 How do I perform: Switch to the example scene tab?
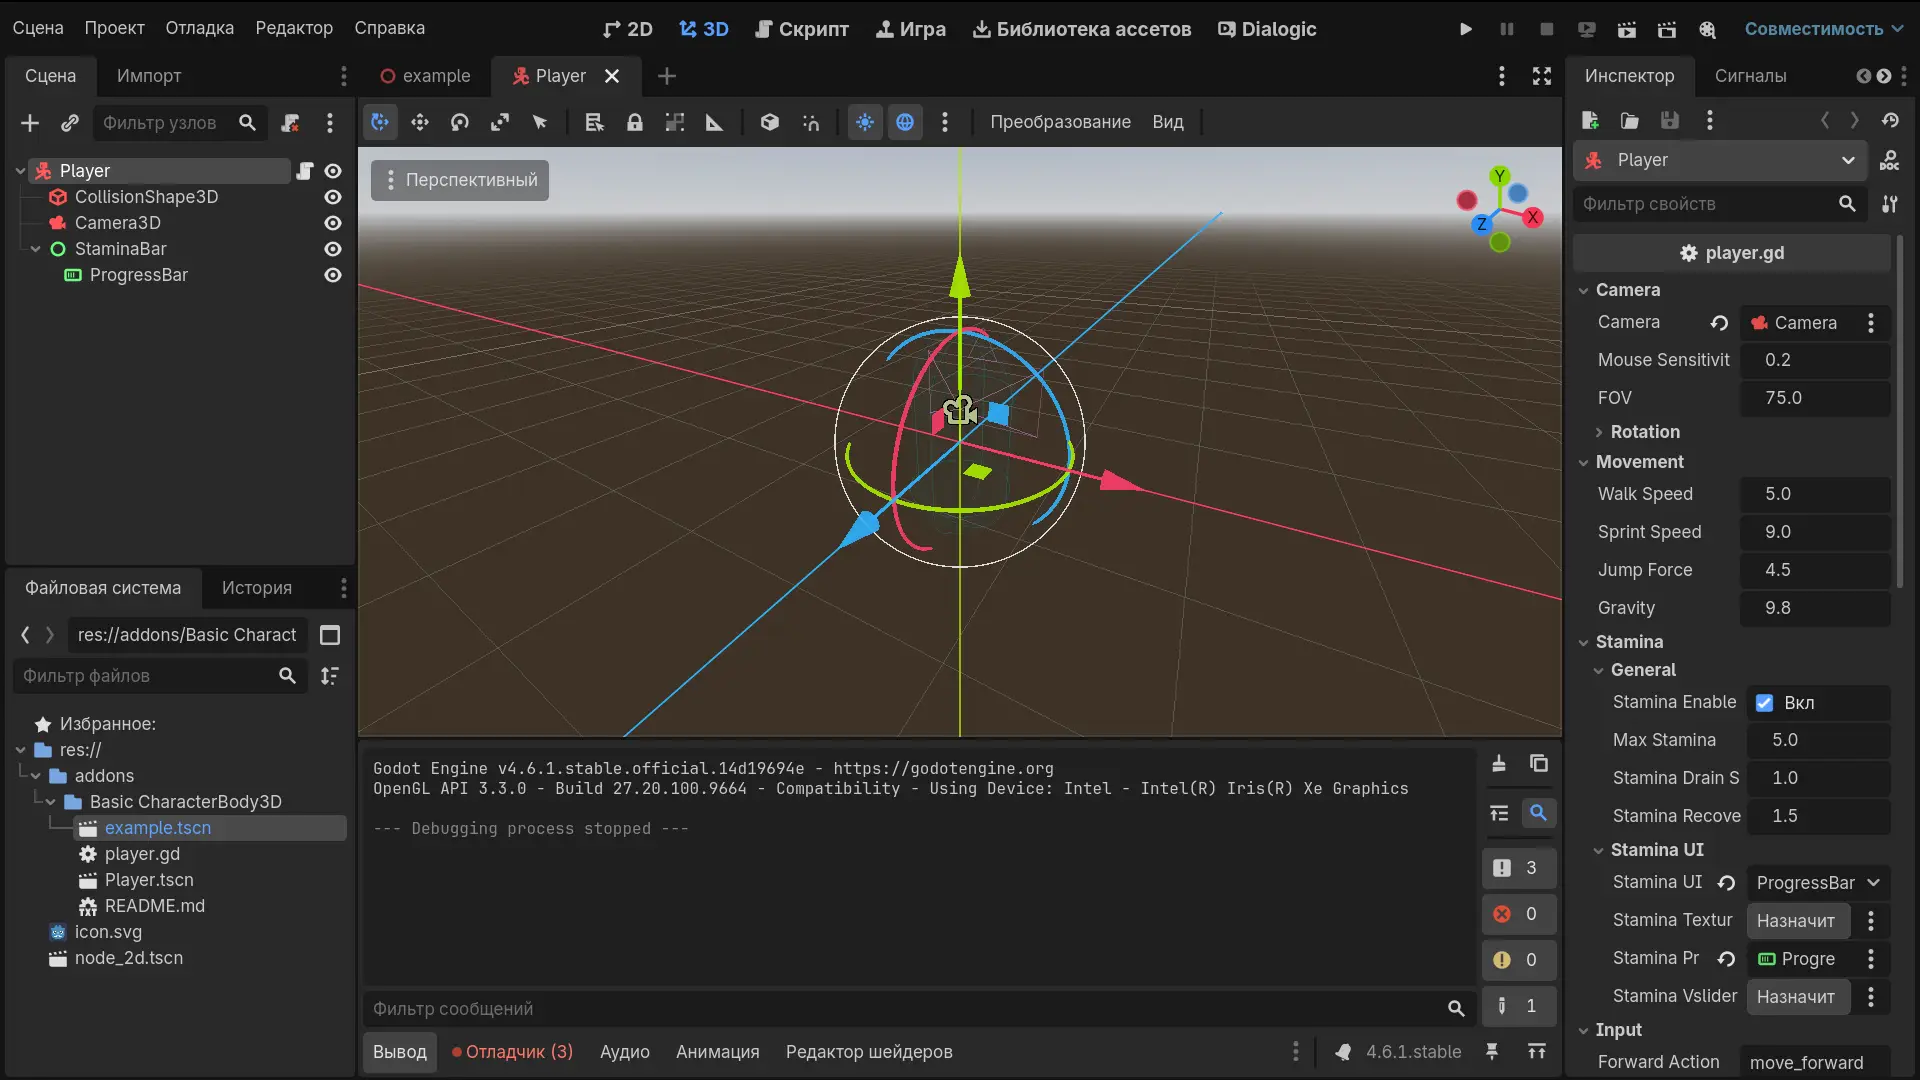click(437, 75)
